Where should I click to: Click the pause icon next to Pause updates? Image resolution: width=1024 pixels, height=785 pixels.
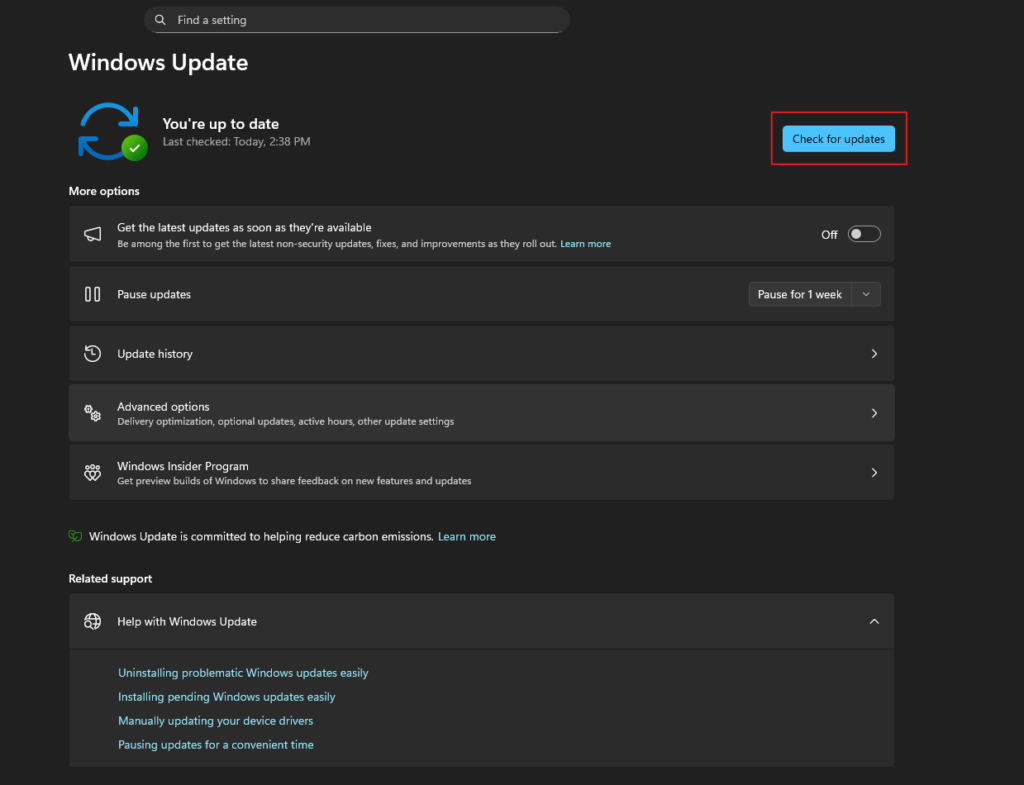(92, 294)
